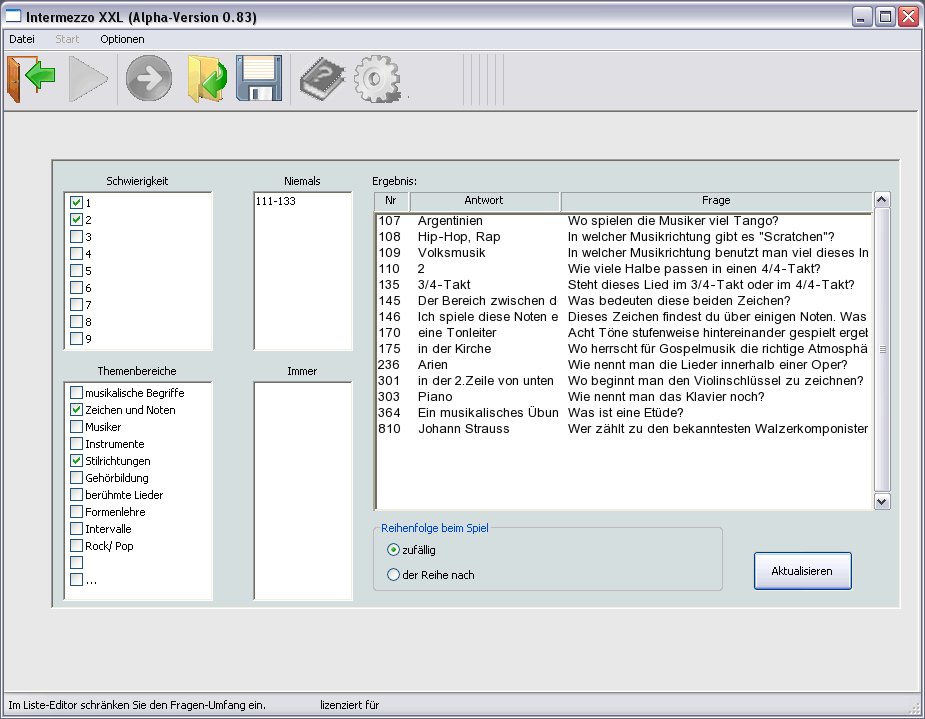Enable difficulty level 3
The image size is (925, 719).
point(76,237)
